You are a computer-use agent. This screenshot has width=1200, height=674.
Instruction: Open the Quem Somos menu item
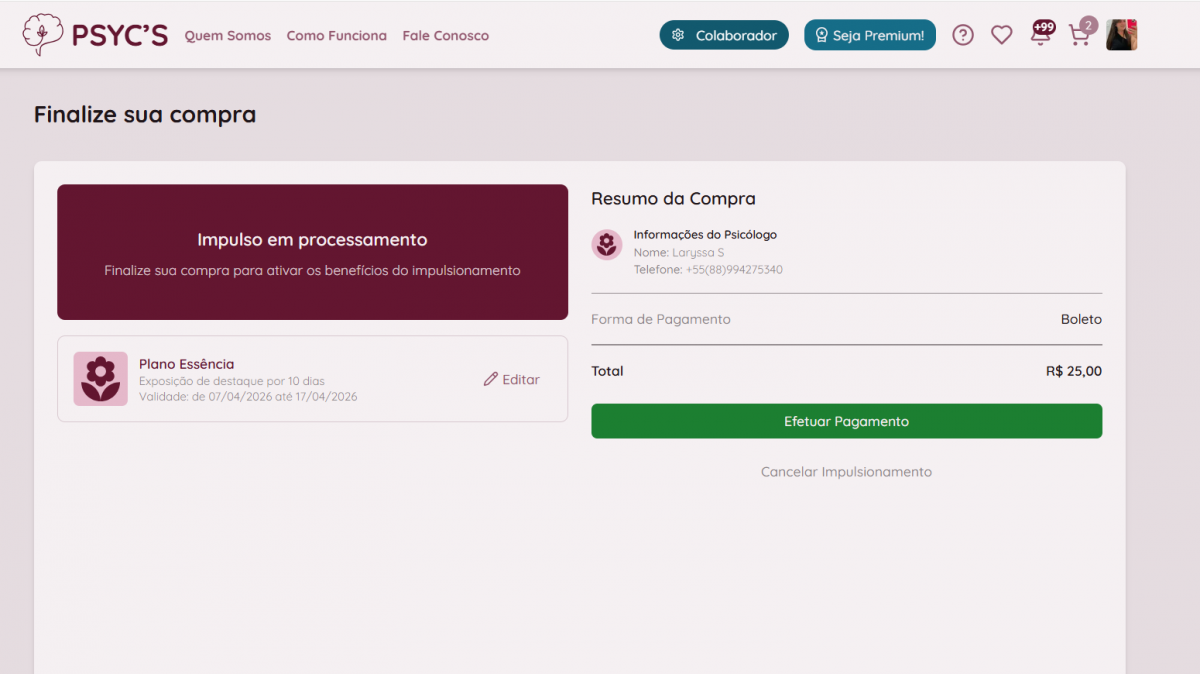pos(228,36)
